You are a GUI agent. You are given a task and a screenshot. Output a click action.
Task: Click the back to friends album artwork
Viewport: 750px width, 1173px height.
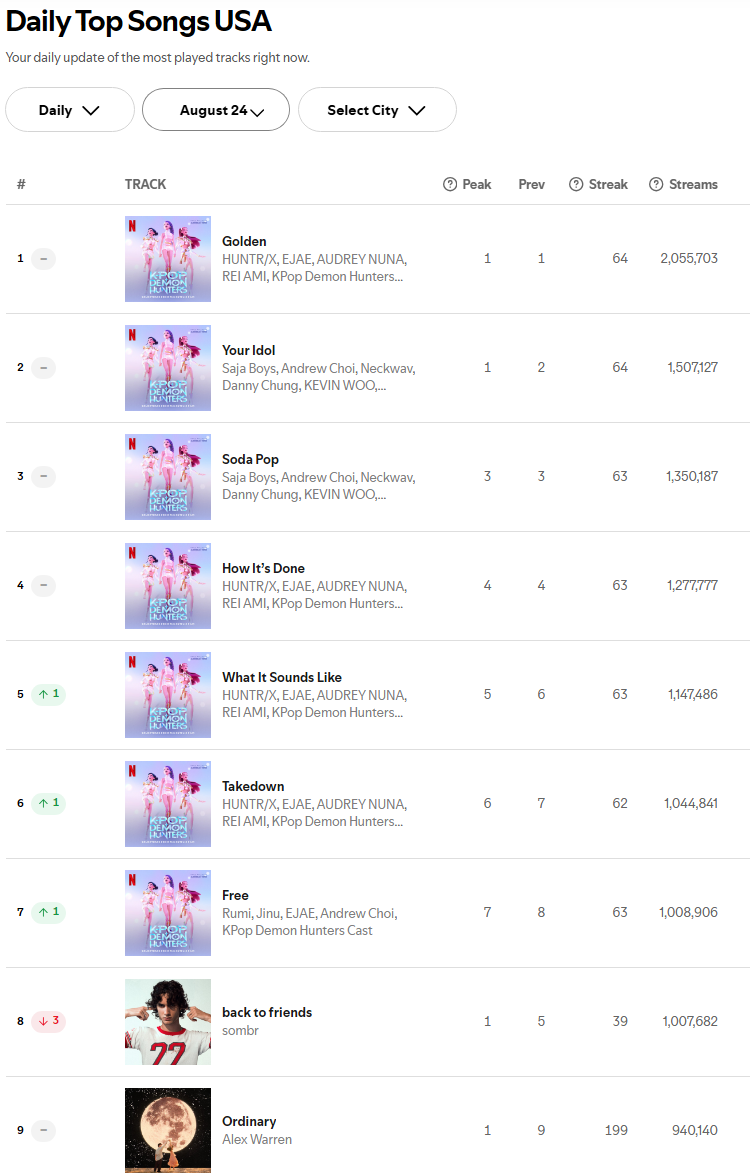coord(168,1021)
